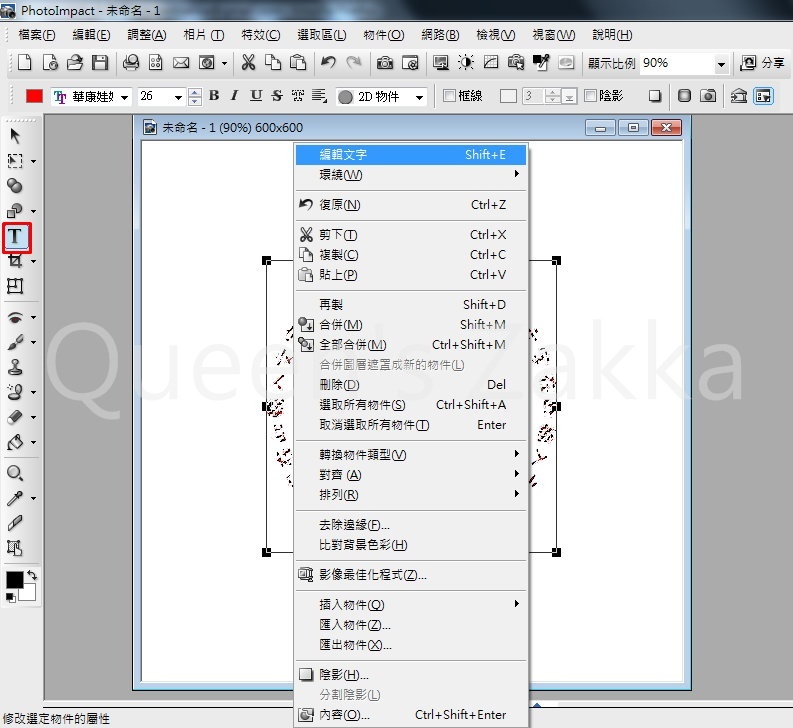This screenshot has height=728, width=793.
Task: Toggle Strikethrough text formatting
Action: [277, 95]
